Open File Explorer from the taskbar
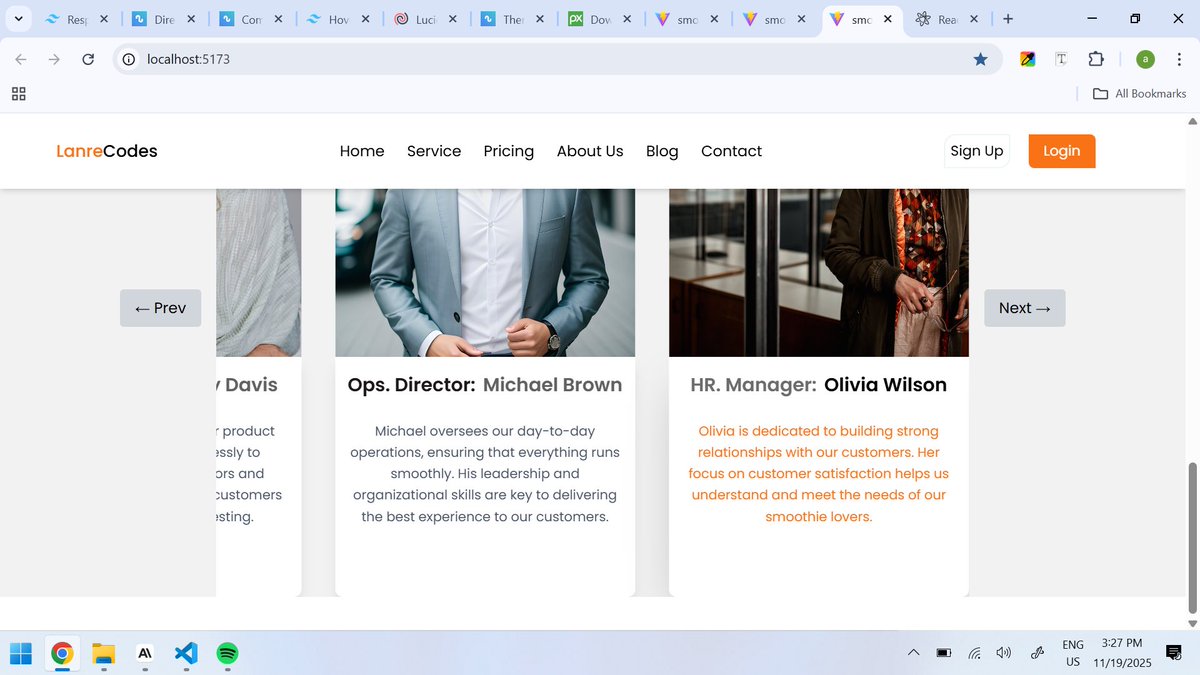1200x675 pixels. point(103,654)
